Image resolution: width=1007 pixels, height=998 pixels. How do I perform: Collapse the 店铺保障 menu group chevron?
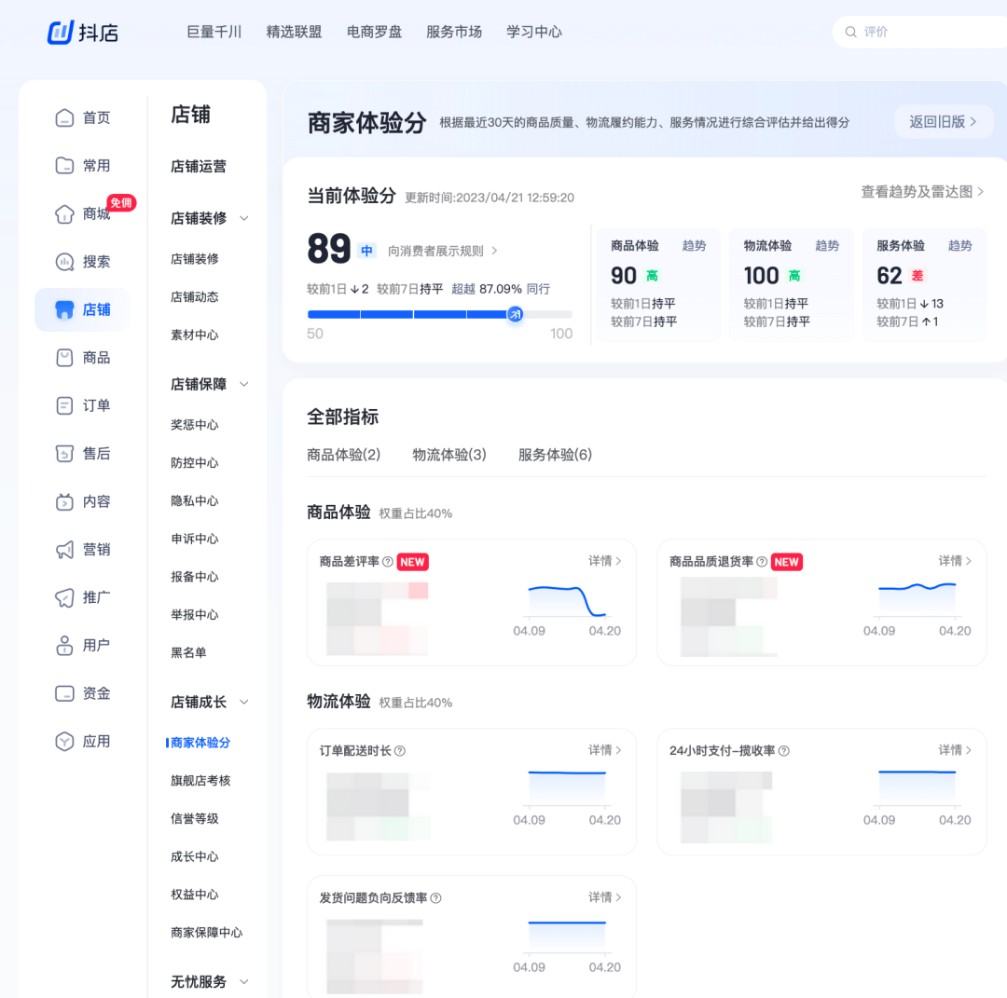(x=244, y=384)
